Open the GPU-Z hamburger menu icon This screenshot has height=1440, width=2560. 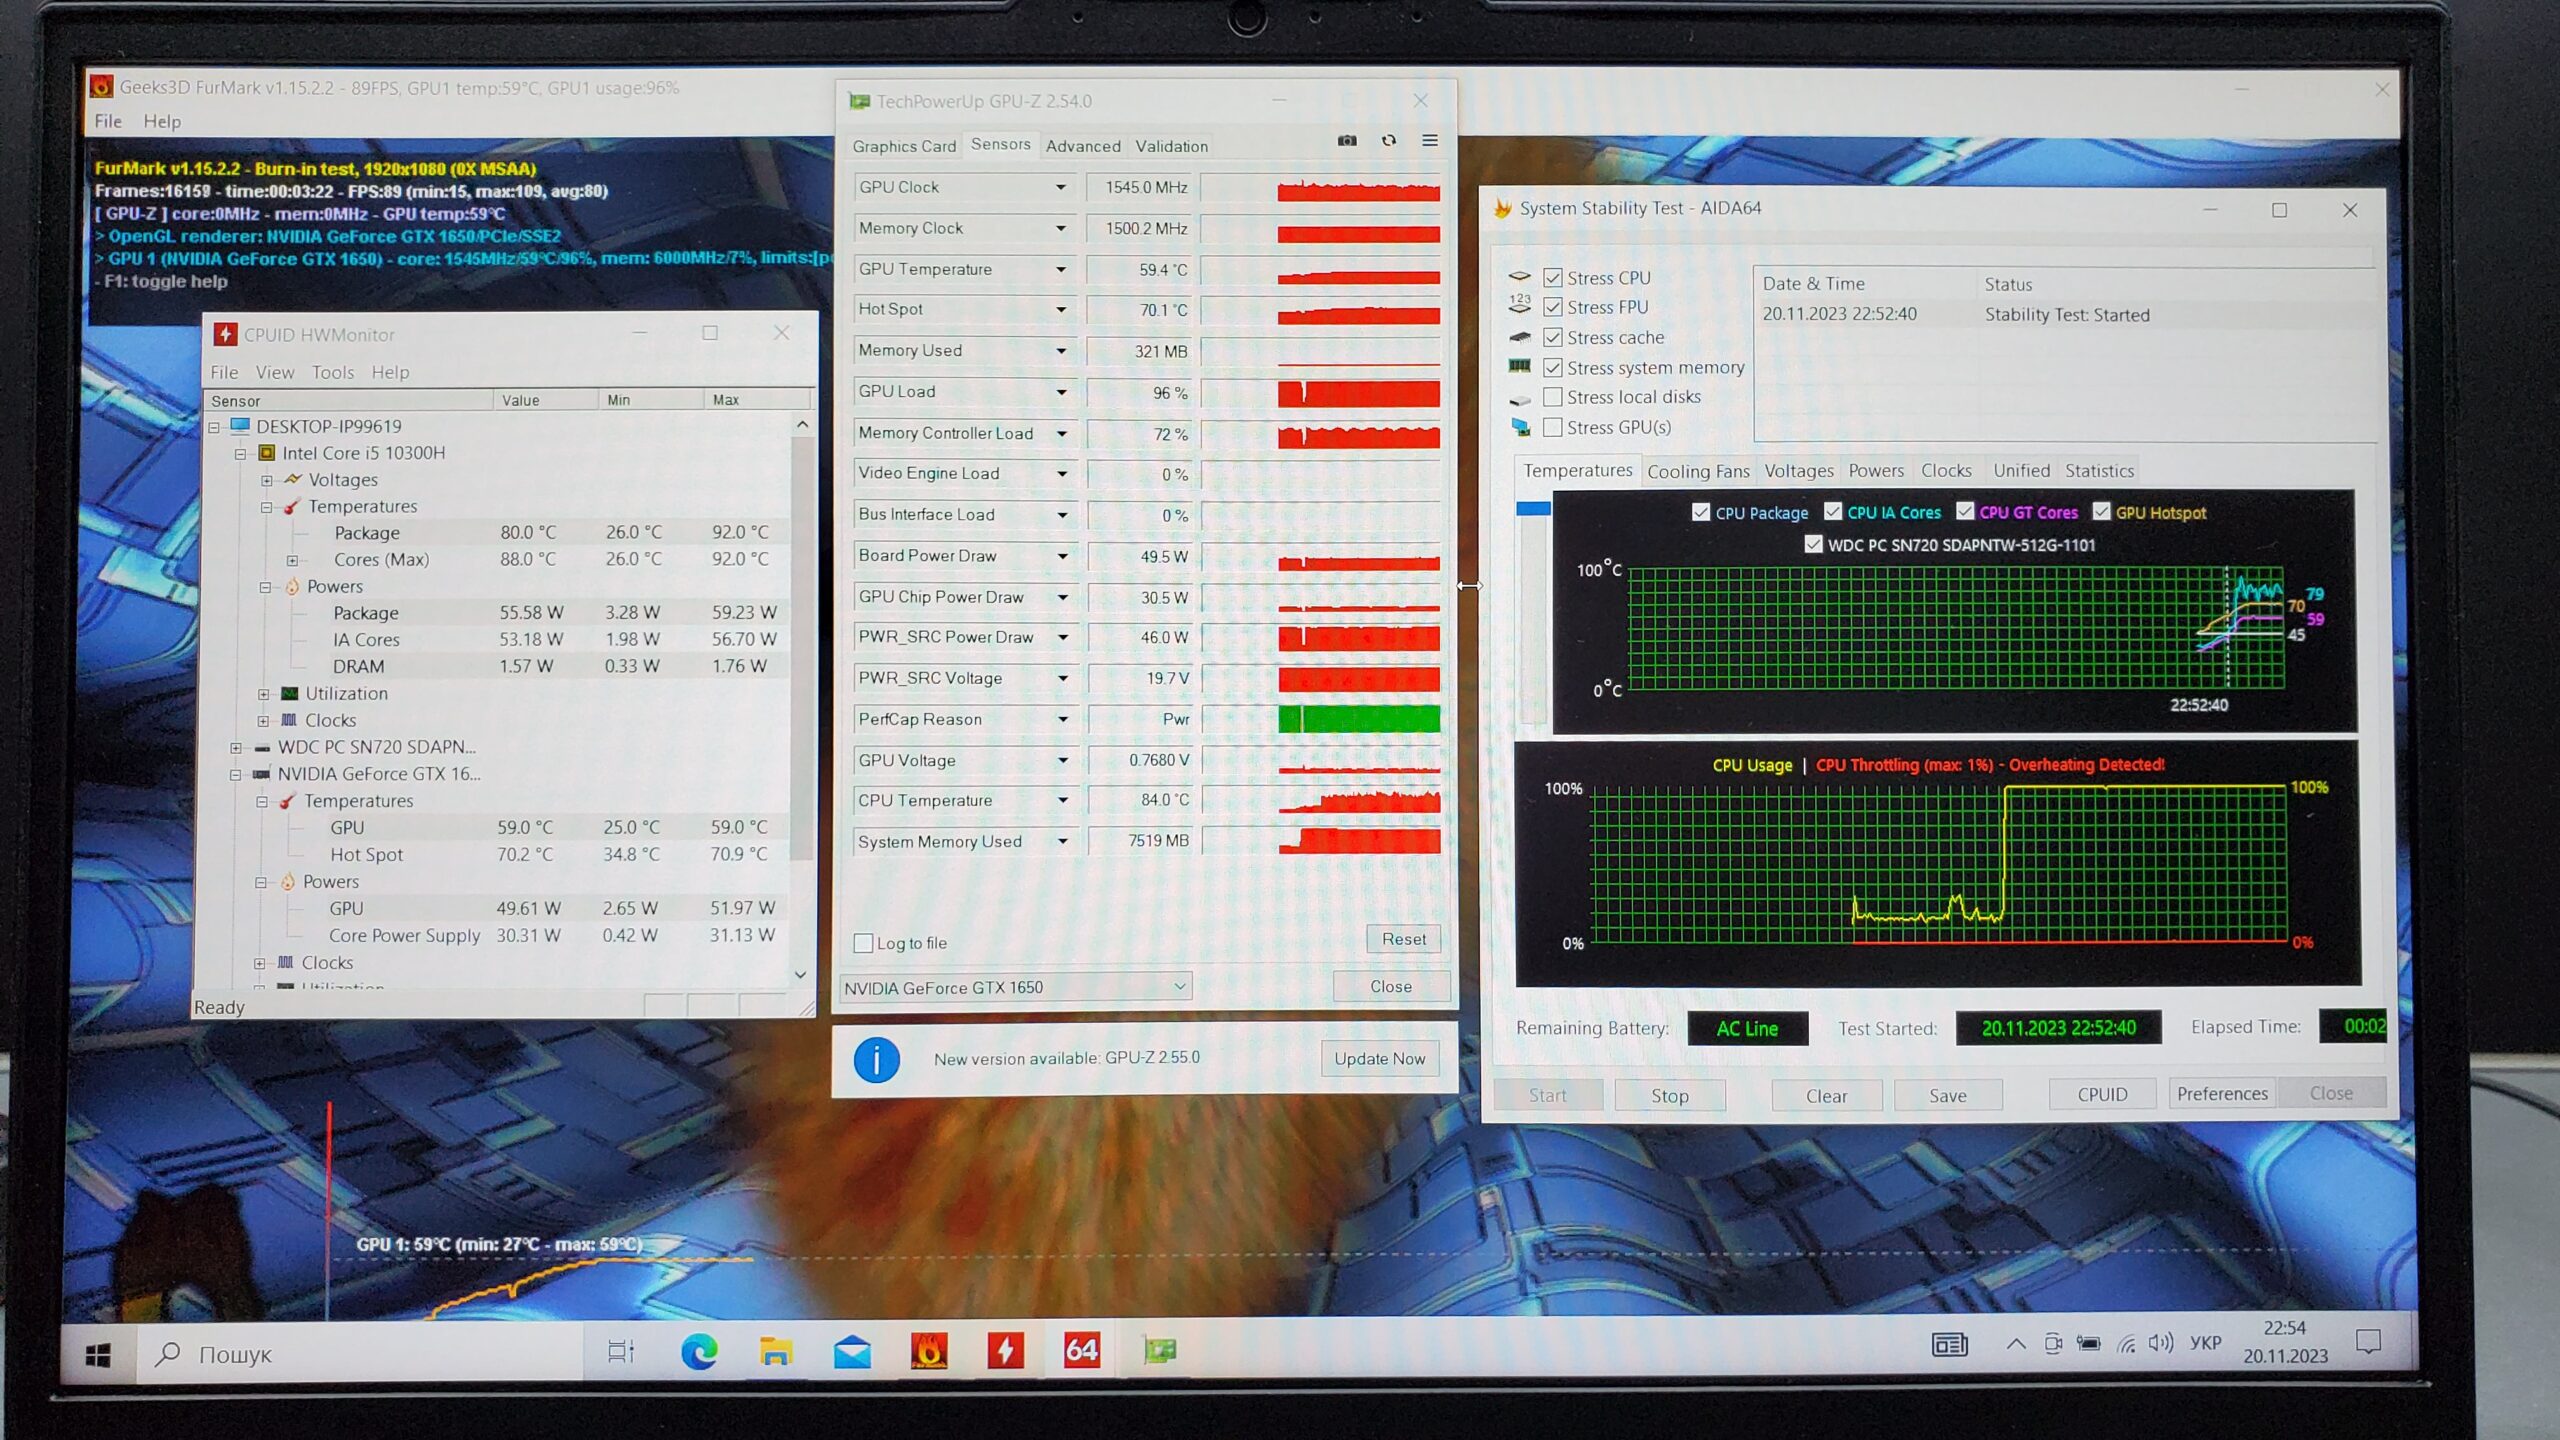click(1430, 141)
